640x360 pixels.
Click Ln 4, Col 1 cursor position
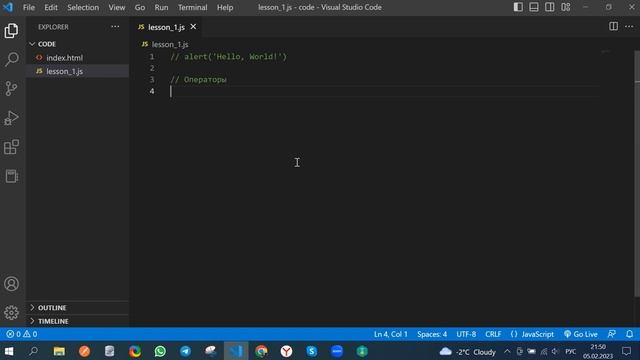(391, 334)
